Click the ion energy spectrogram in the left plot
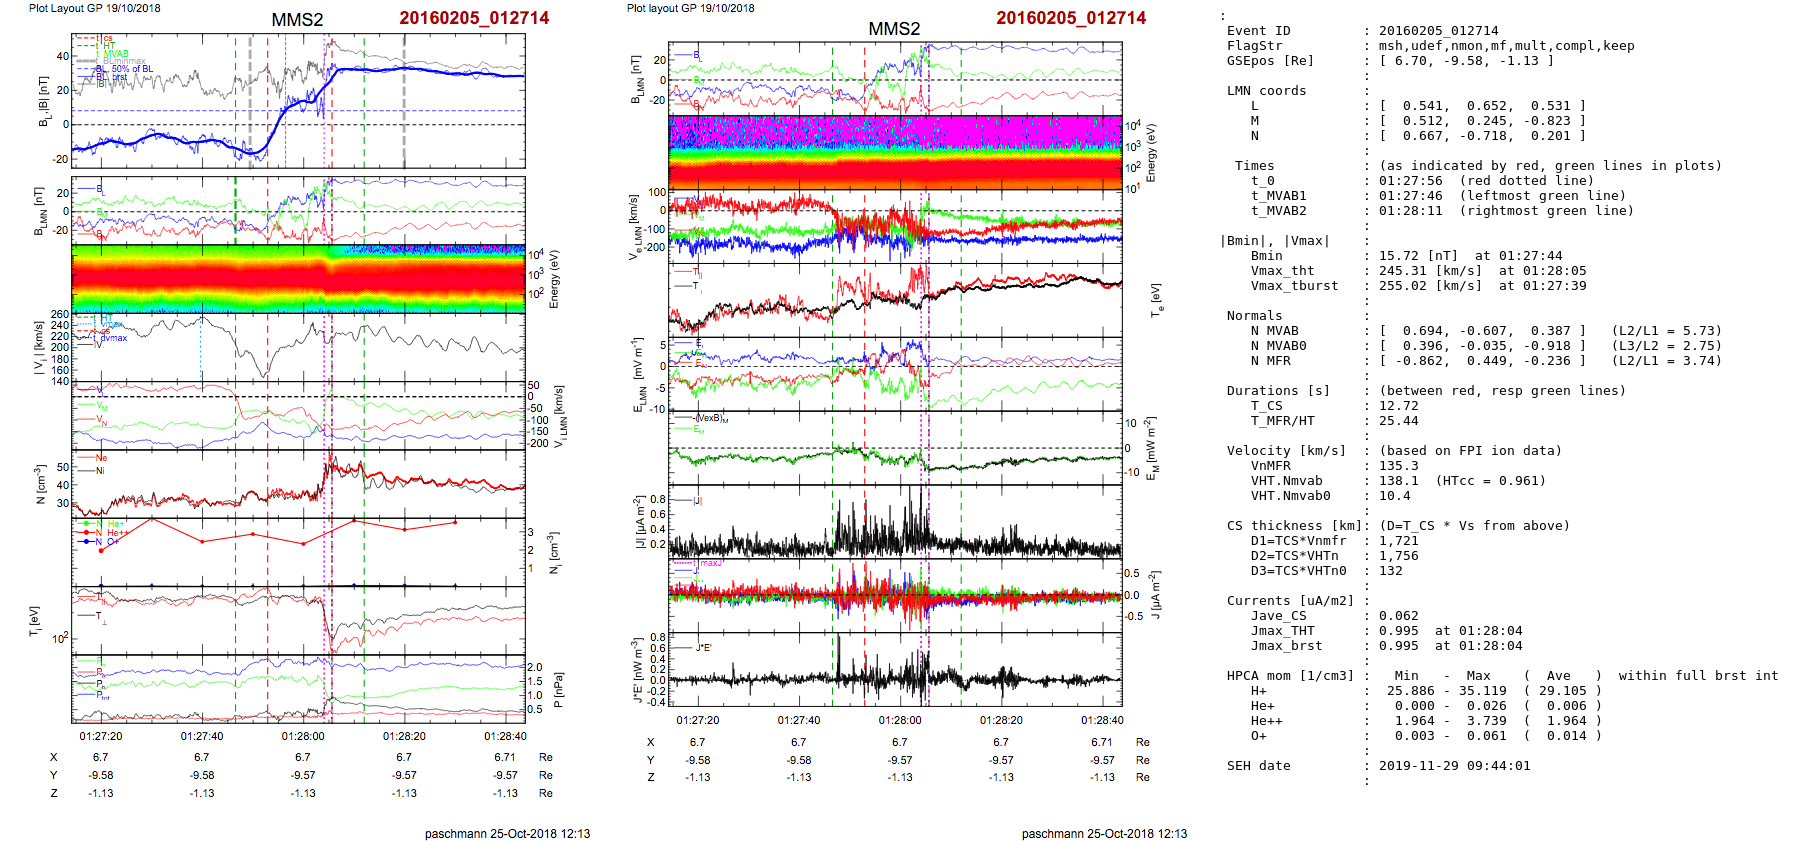This screenshot has width=1804, height=841. pyautogui.click(x=298, y=278)
